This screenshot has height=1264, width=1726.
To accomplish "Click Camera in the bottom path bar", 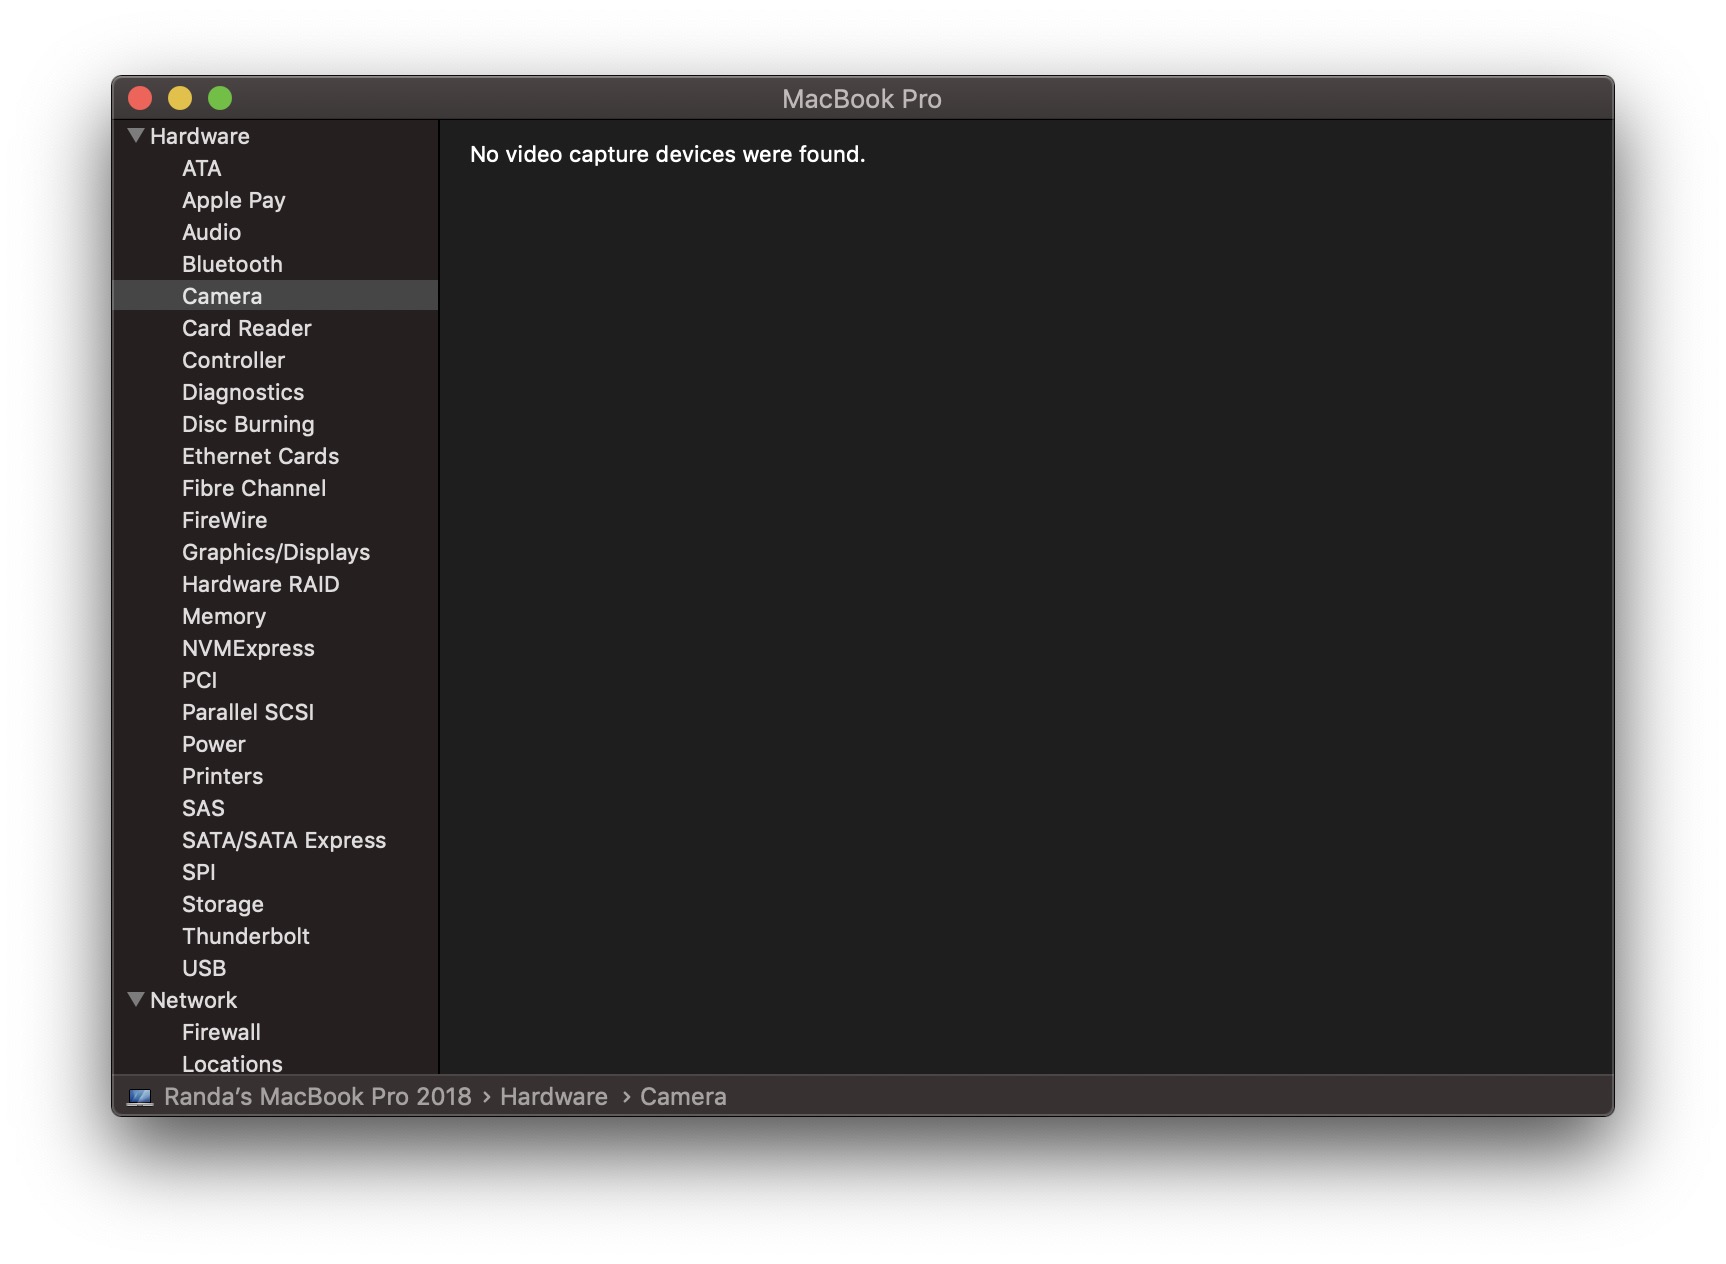I will pos(683,1096).
